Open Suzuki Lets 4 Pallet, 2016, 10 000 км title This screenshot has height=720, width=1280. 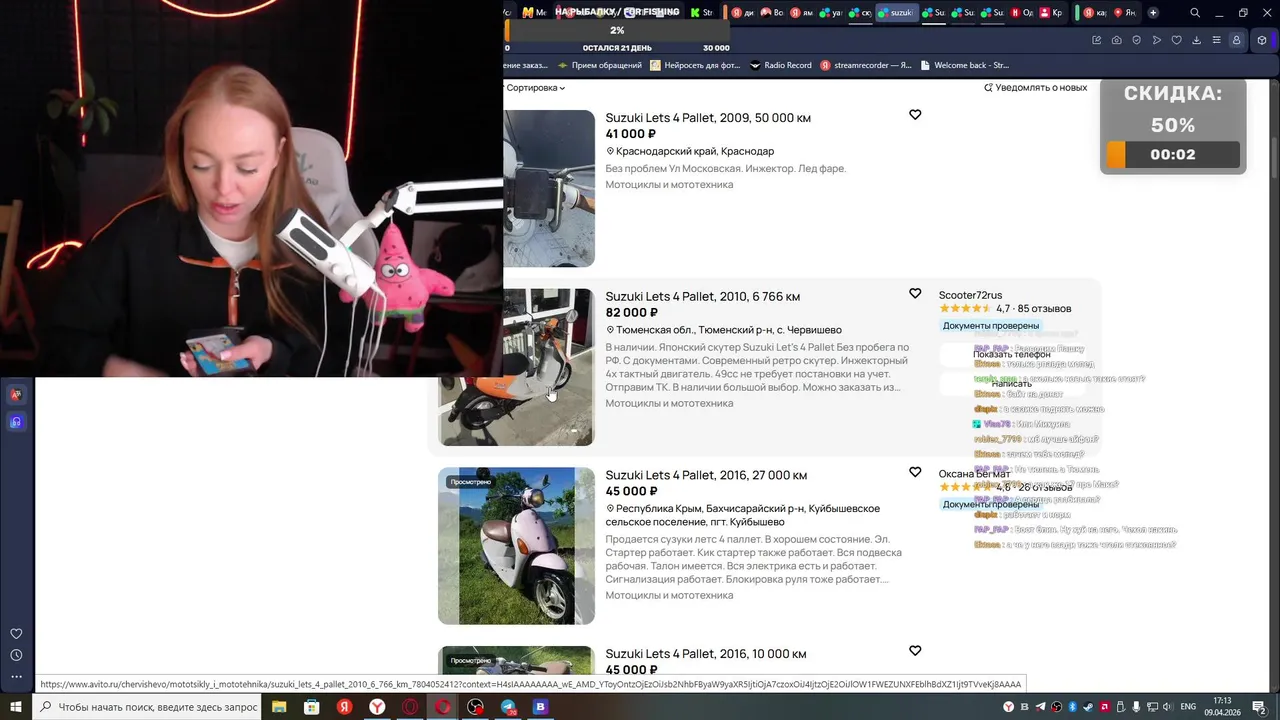pos(706,654)
